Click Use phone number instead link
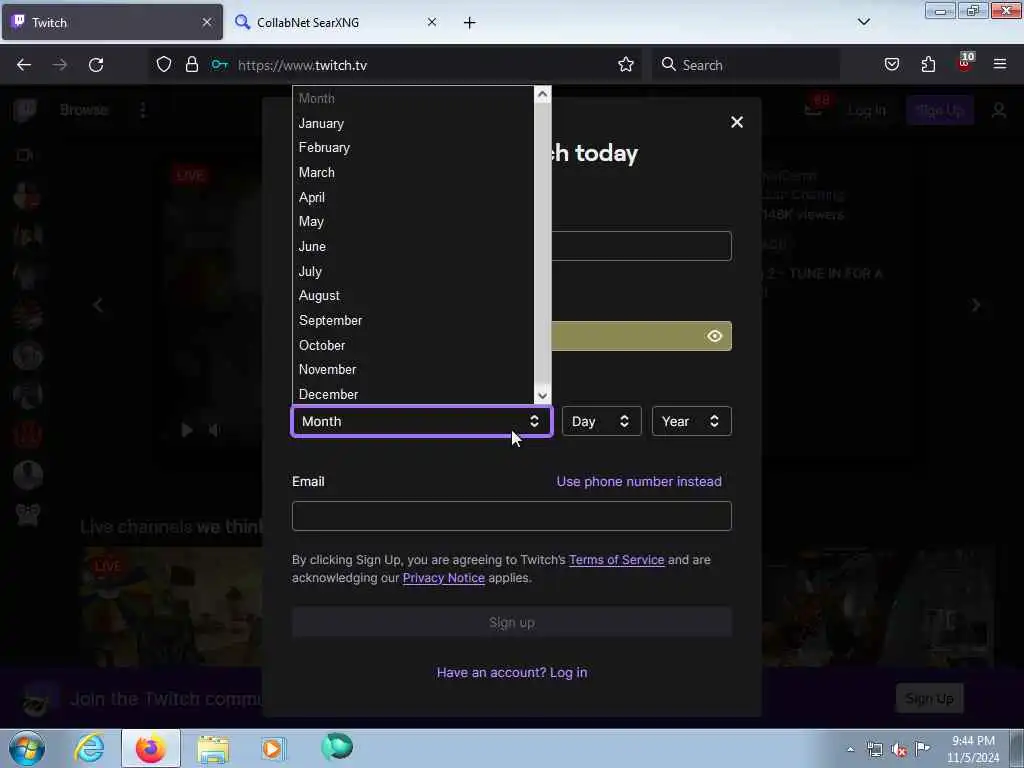 pyautogui.click(x=639, y=481)
